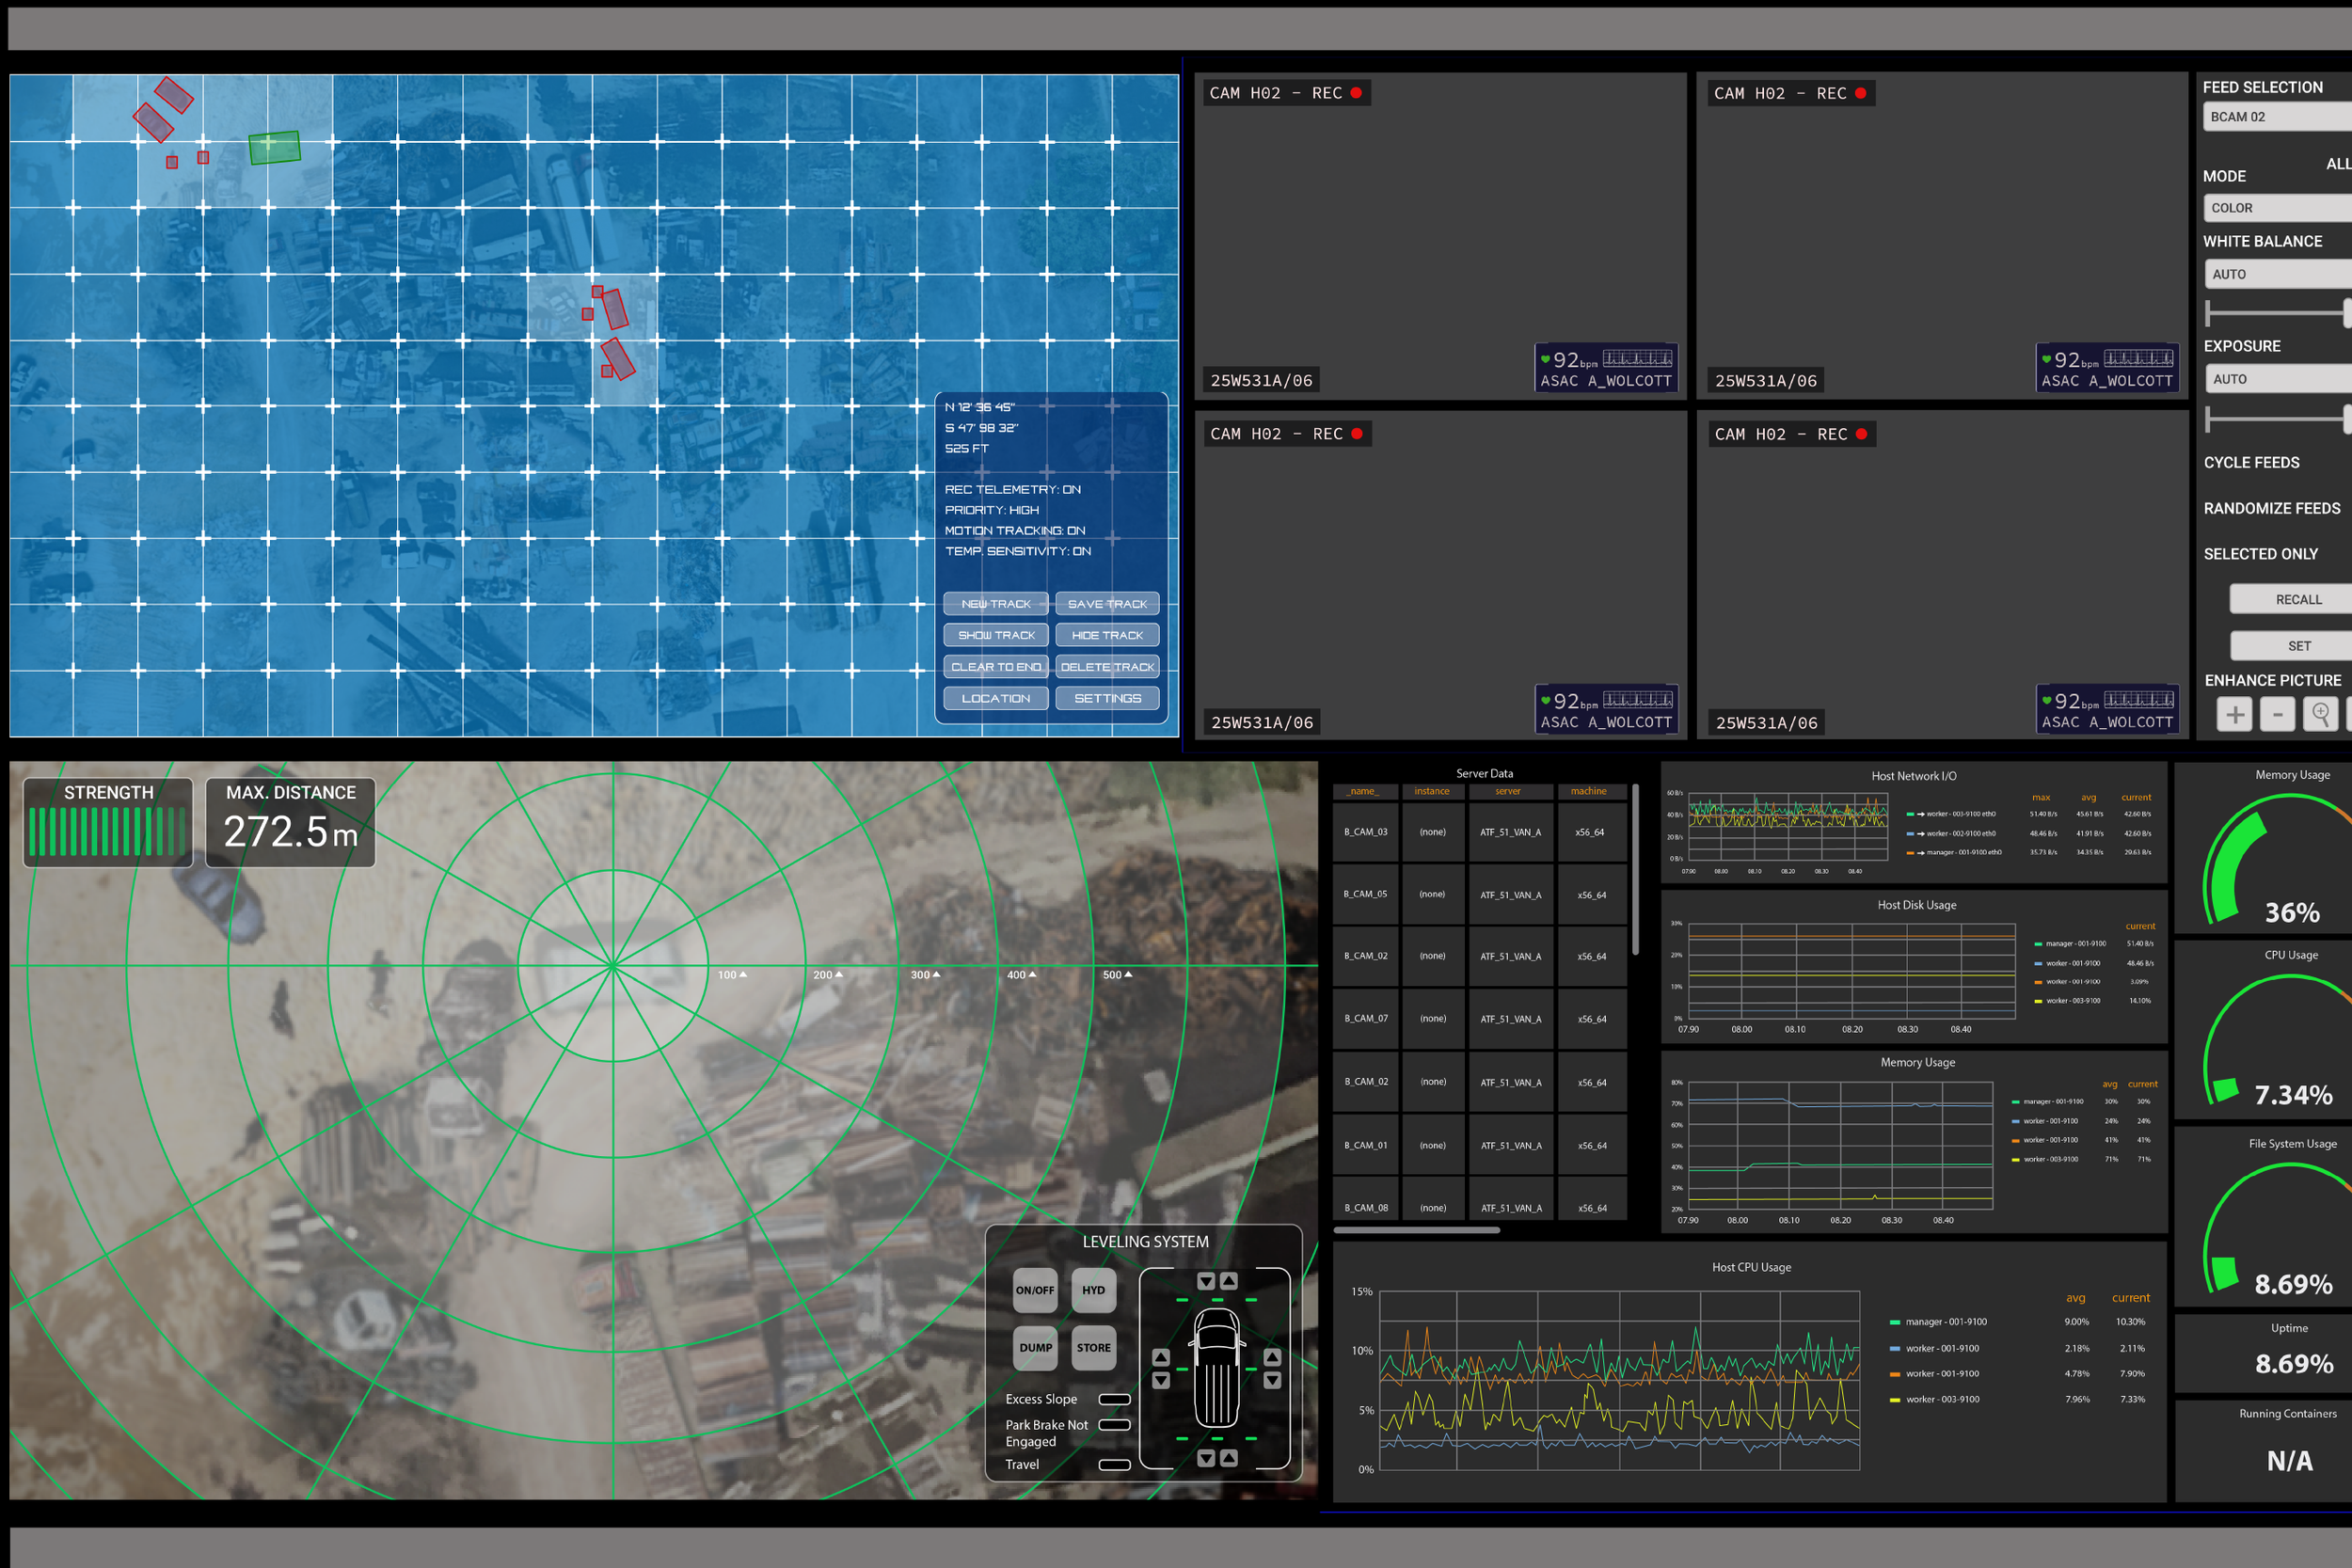2352x1568 pixels.
Task: Raise the front leveling jack up arrow
Action: coord(1229,1281)
